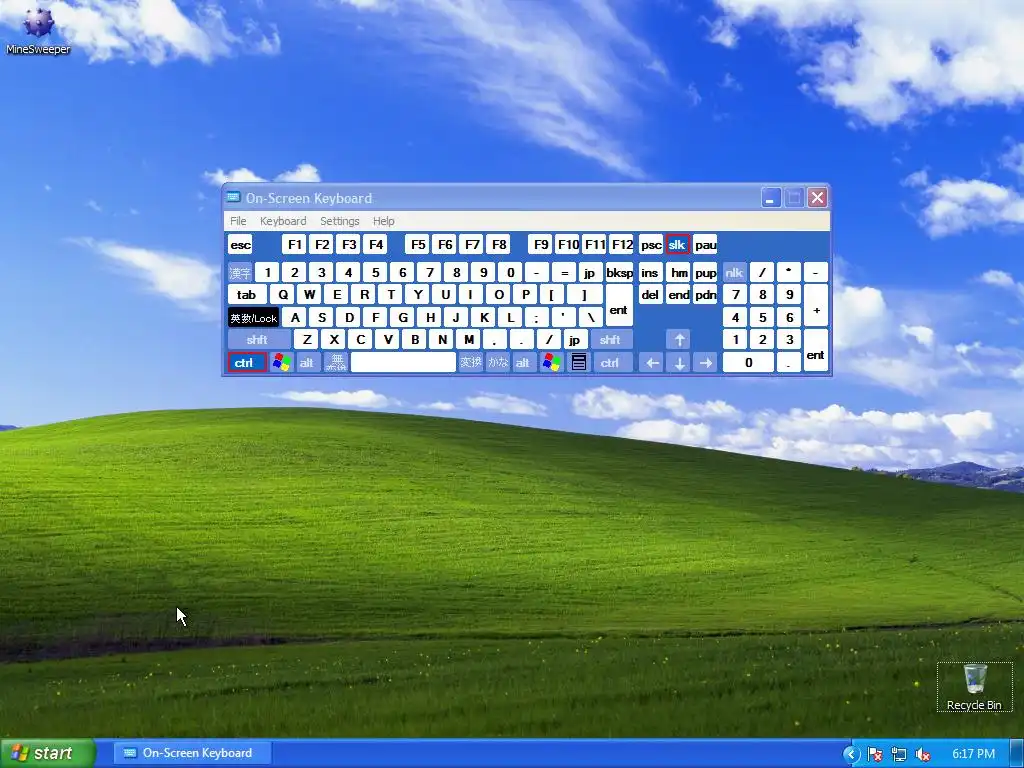Screen dimensions: 1024x768
Task: Toggle the left alt key
Action: click(308, 362)
